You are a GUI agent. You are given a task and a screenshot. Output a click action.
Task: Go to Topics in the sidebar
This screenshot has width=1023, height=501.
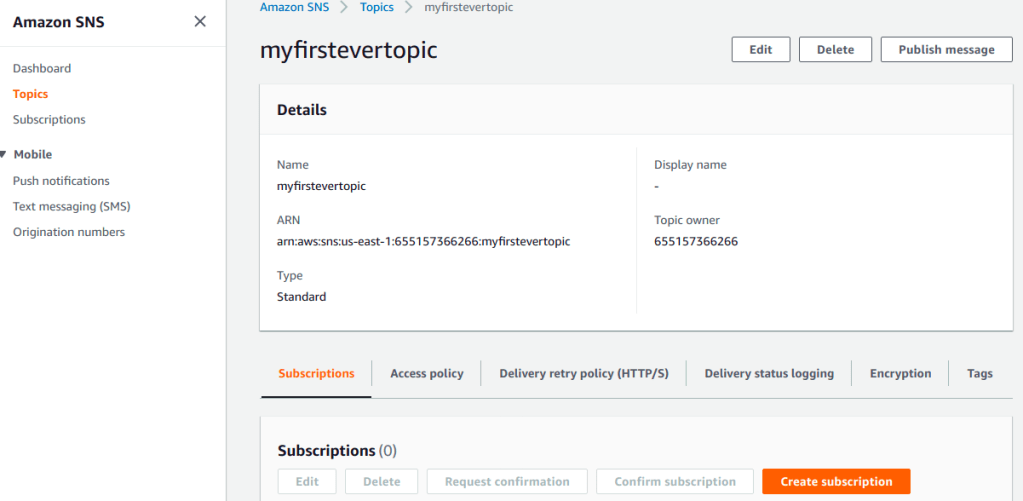click(x=30, y=94)
